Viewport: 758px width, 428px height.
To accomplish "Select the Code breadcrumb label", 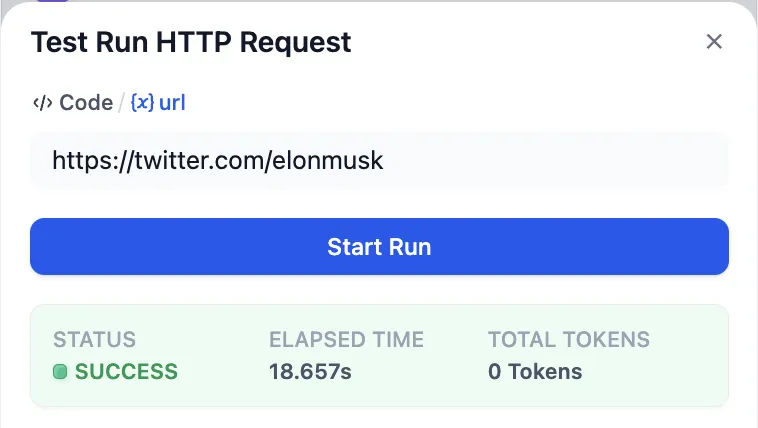I will (86, 103).
